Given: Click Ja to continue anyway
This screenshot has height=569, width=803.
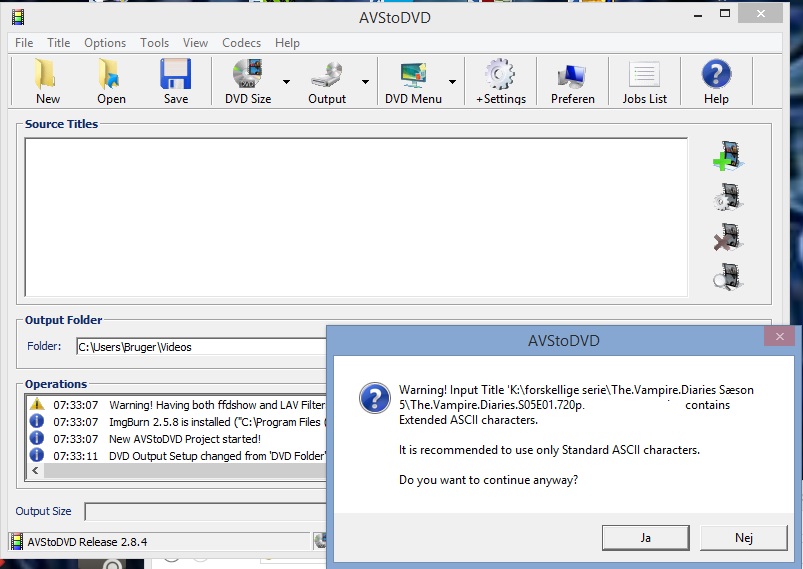Looking at the screenshot, I should pos(645,538).
